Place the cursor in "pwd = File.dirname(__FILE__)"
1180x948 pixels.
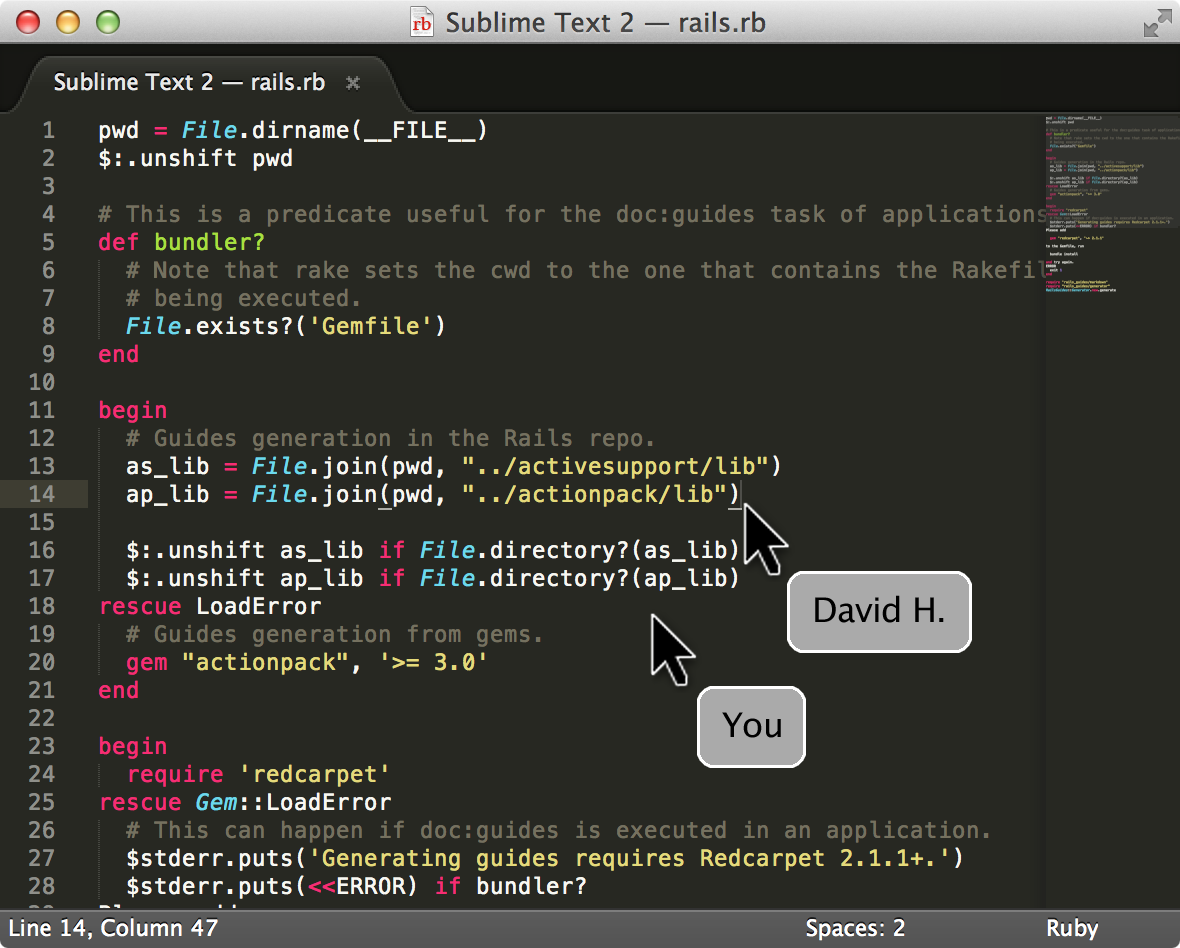[293, 131]
